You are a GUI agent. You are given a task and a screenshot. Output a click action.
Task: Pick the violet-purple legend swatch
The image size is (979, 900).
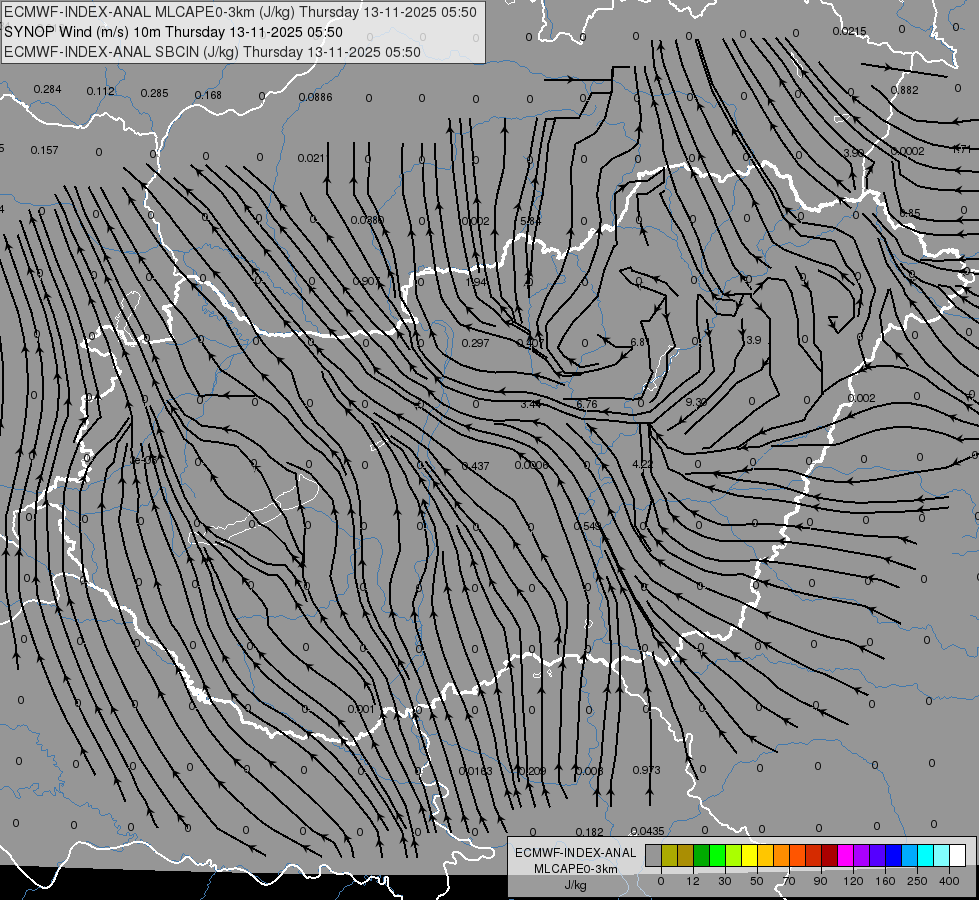pos(862,855)
